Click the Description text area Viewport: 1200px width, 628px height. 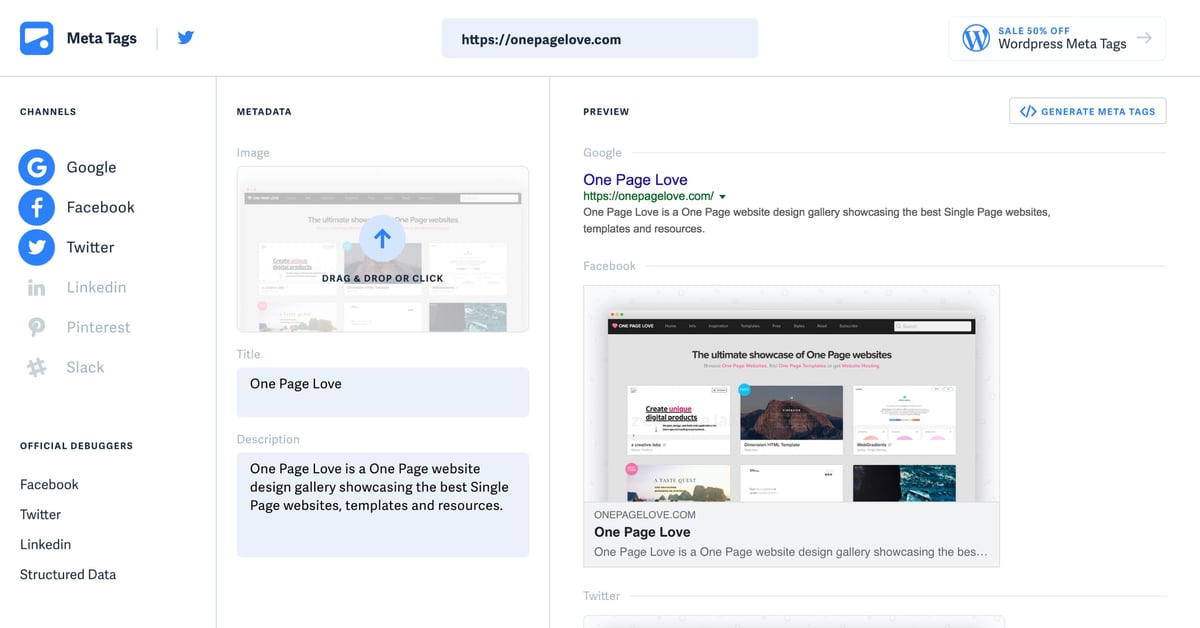[383, 505]
